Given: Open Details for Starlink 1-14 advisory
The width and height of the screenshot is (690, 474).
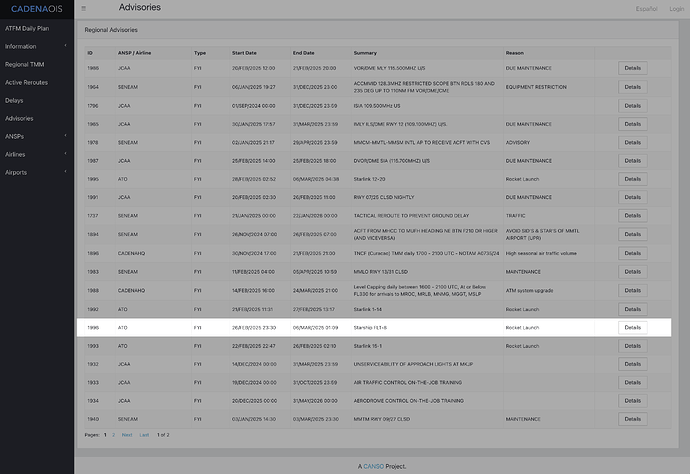Looking at the screenshot, I should [x=632, y=309].
